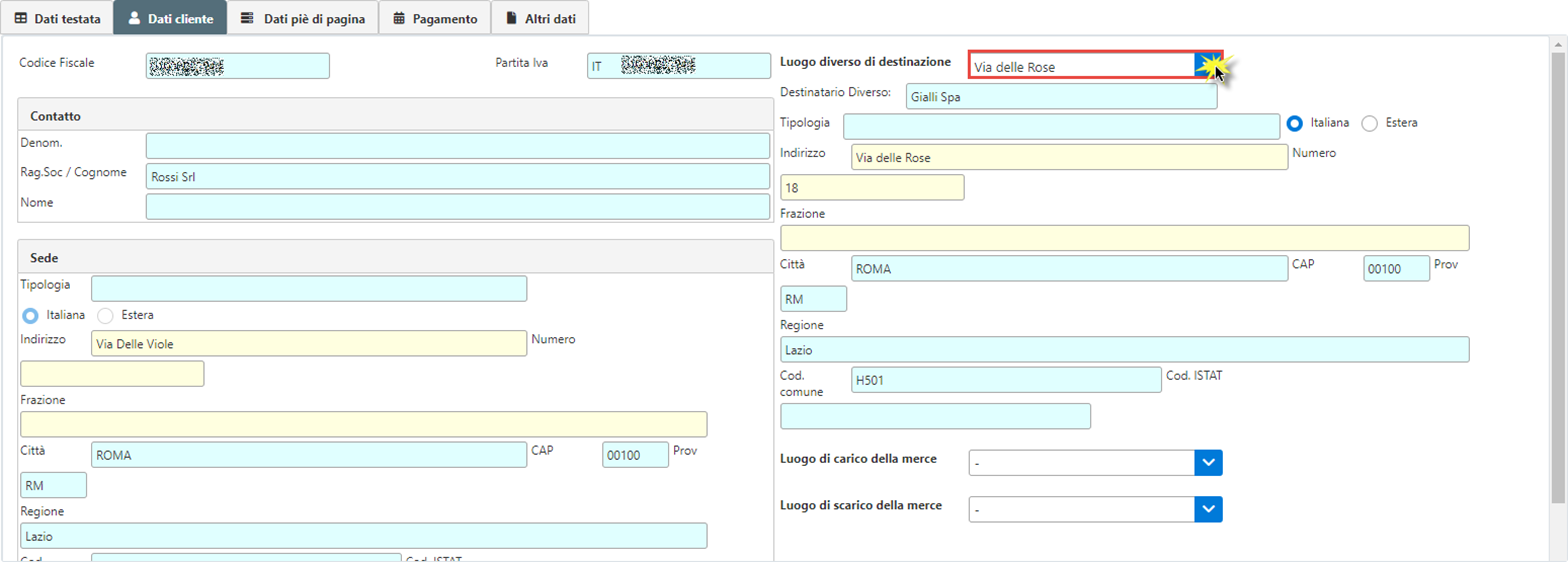Switch to the Dati piè di pagina tab

[x=302, y=18]
